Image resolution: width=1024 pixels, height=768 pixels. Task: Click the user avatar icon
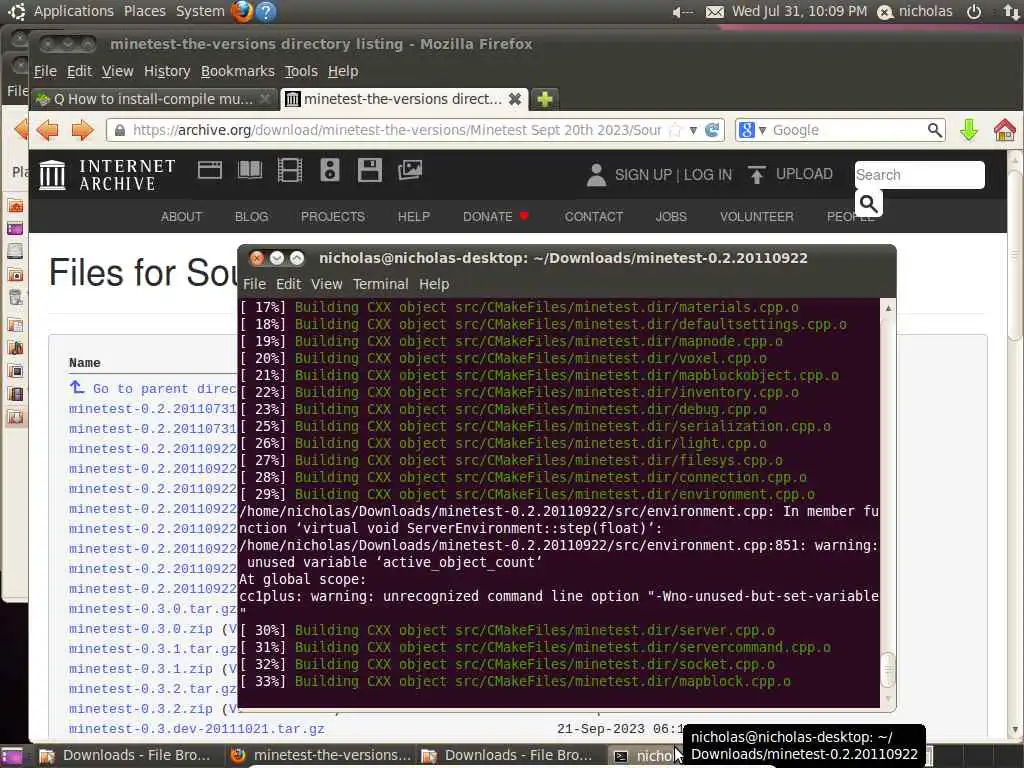(x=596, y=175)
